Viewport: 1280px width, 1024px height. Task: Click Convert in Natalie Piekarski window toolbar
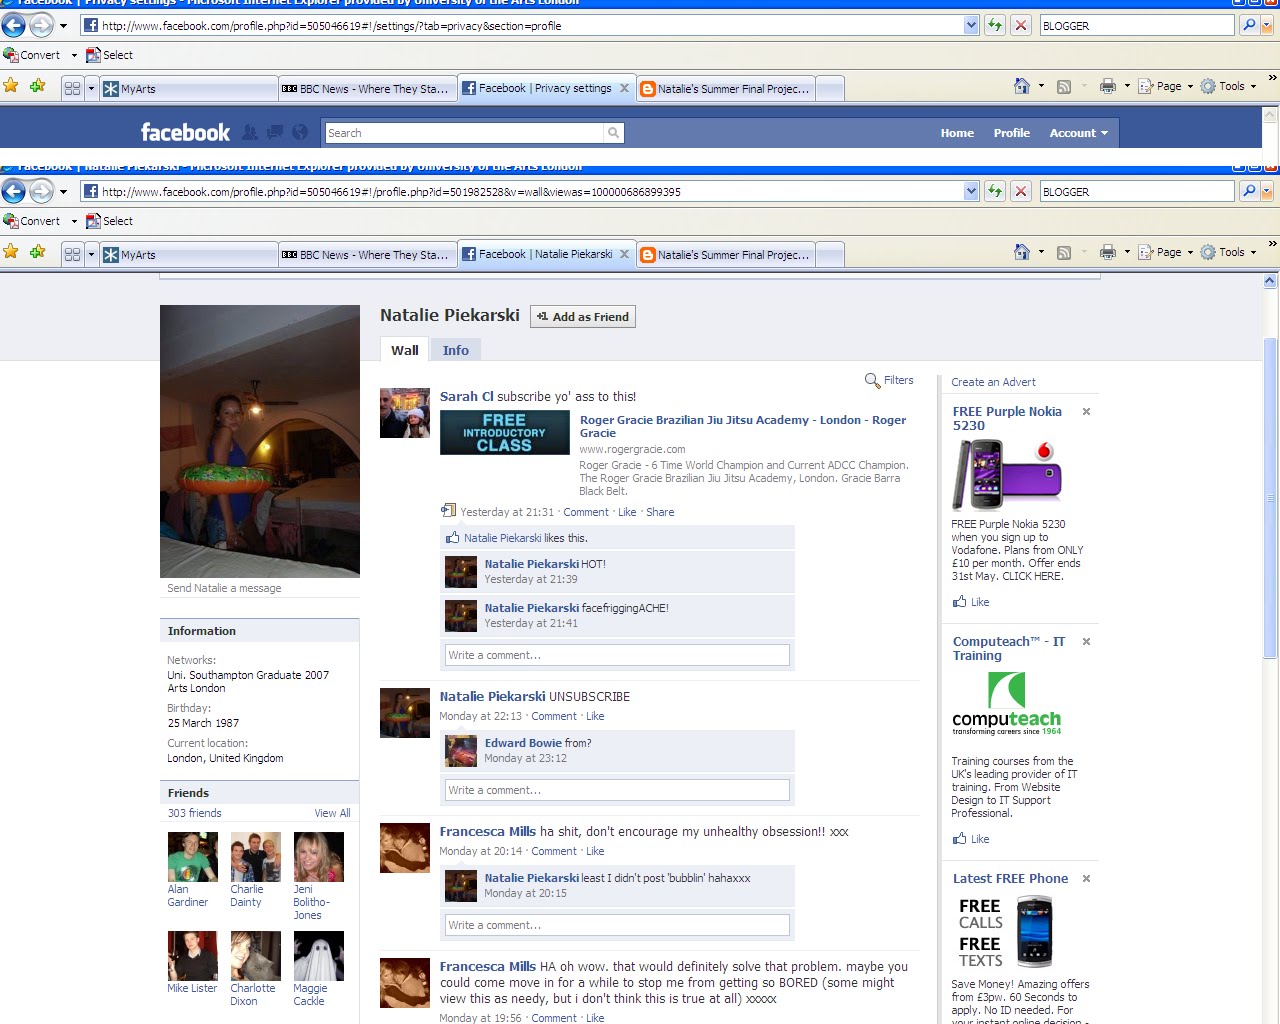tap(32, 221)
